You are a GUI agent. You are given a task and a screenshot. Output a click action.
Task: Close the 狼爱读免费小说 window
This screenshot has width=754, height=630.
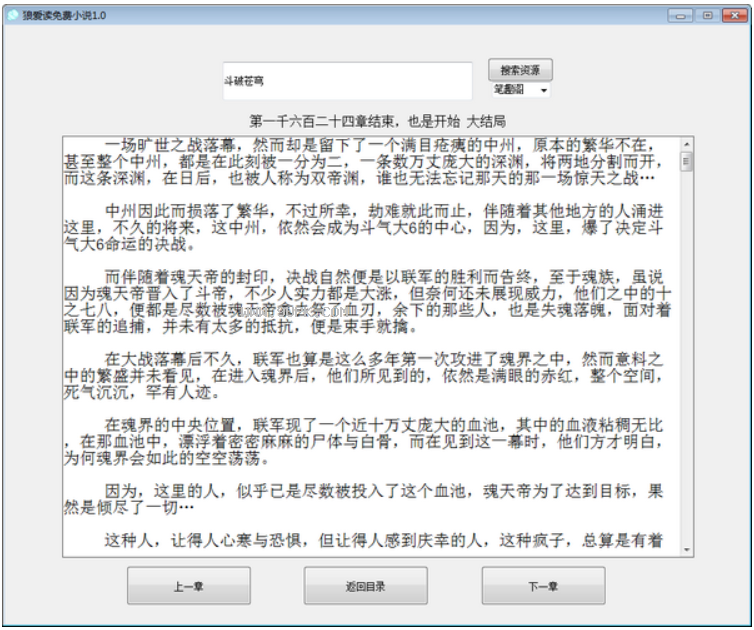tap(735, 15)
